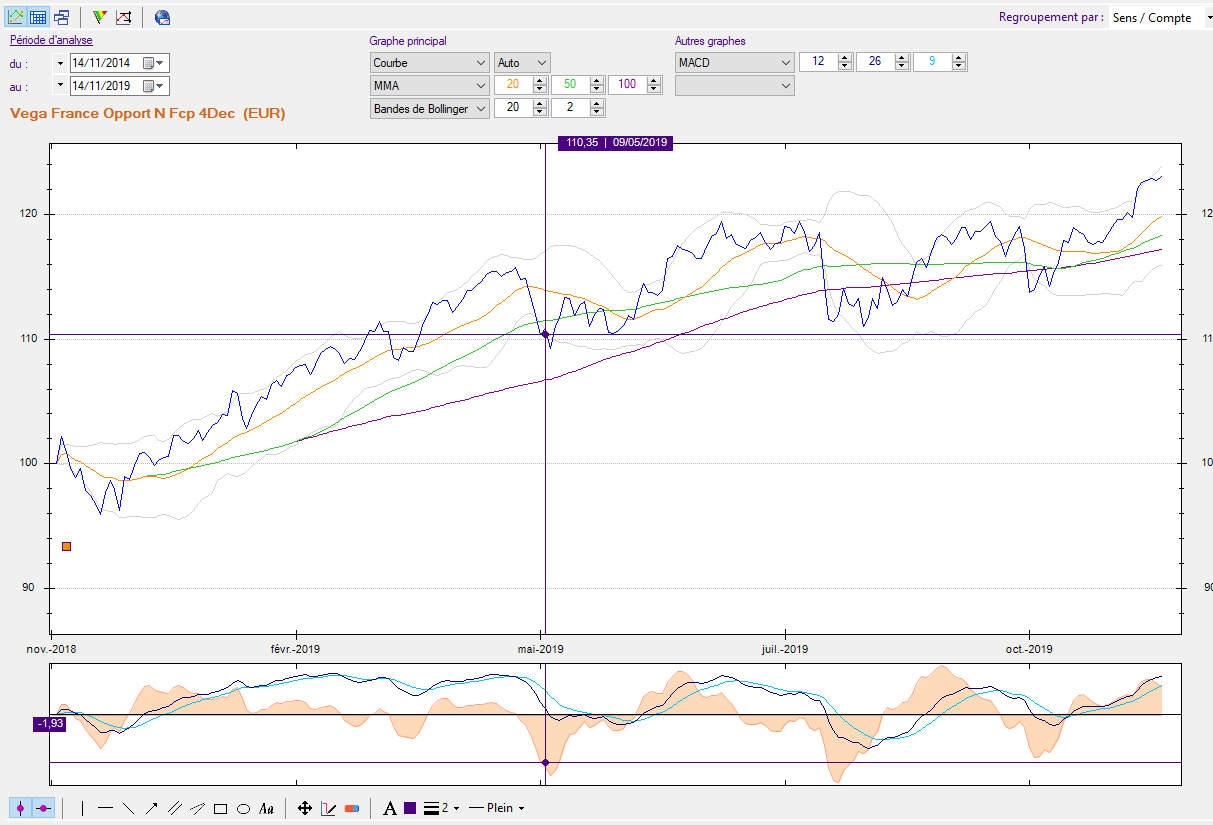Activate the move cross-arrows tool

point(305,808)
